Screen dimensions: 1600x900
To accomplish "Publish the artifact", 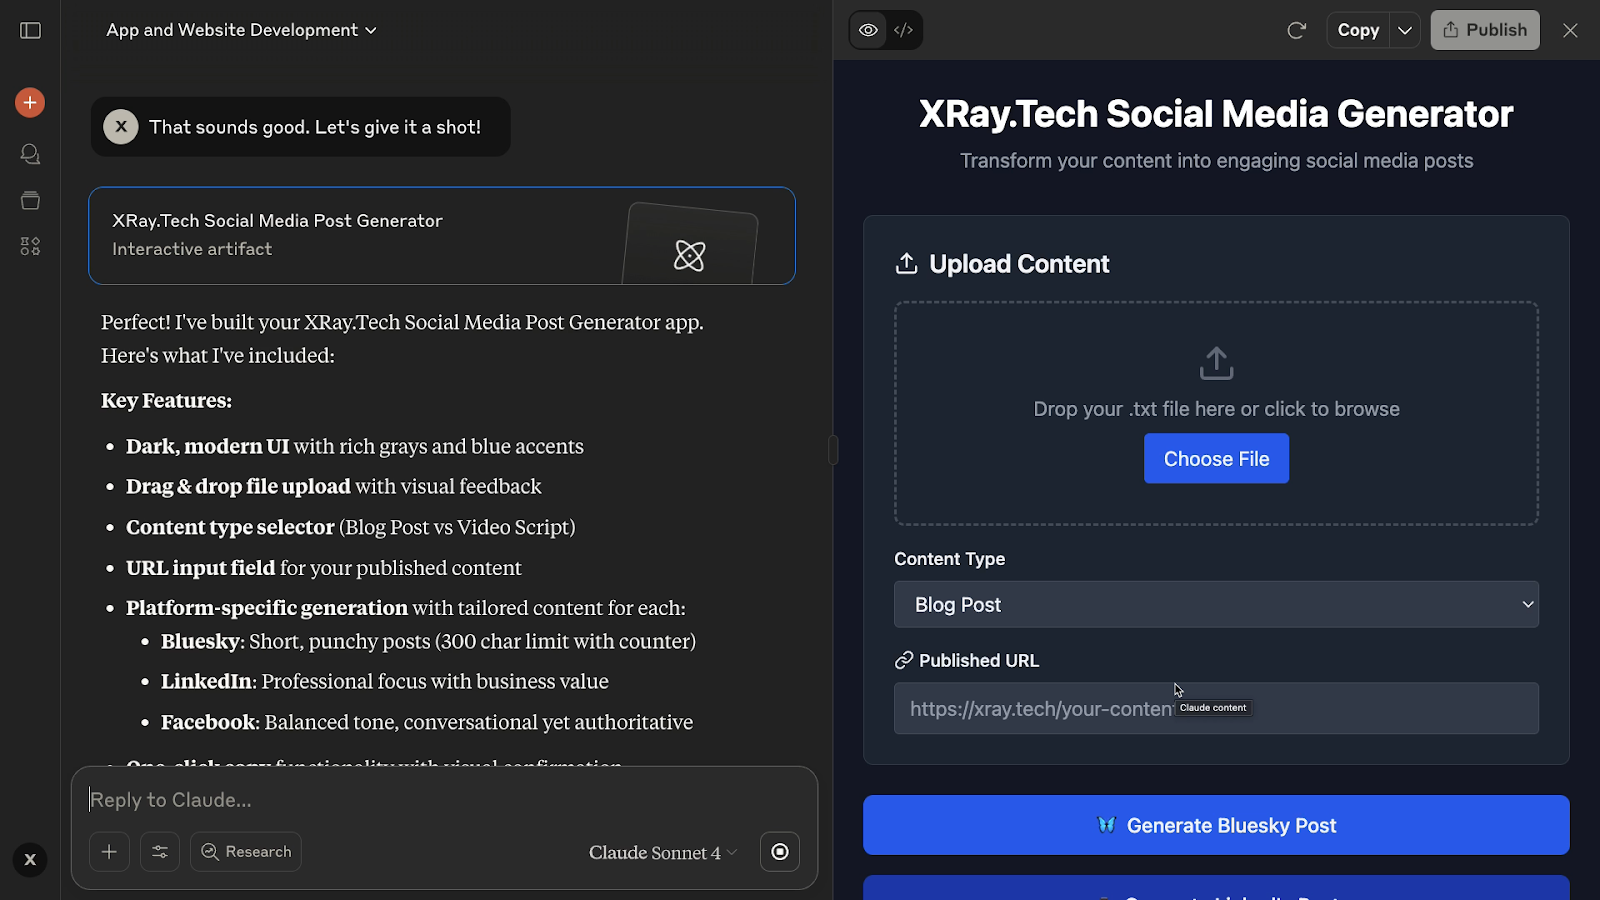I will point(1485,30).
